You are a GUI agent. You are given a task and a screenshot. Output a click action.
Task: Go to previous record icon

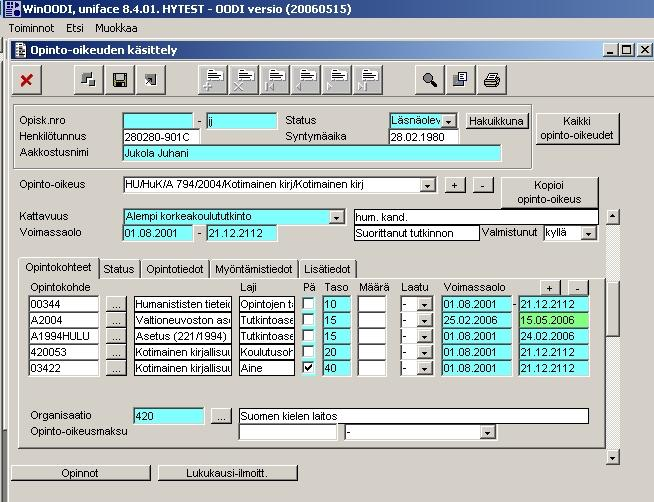click(x=305, y=80)
